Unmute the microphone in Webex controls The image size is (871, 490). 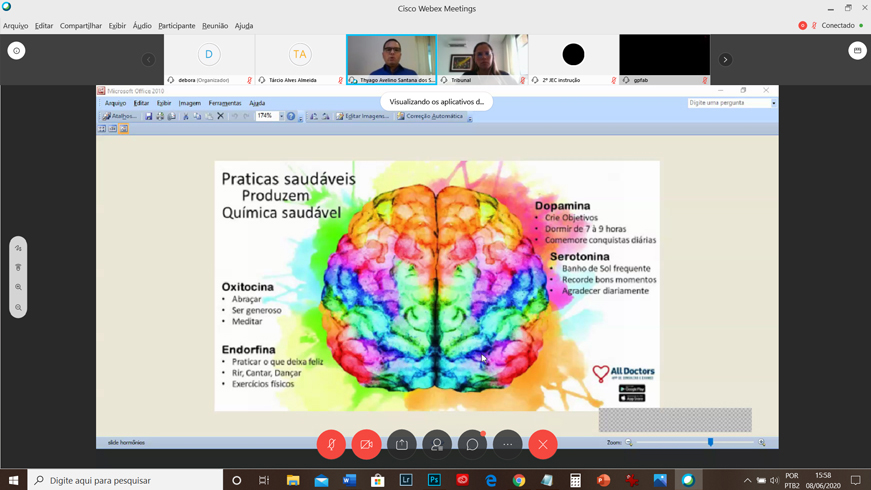click(x=331, y=444)
